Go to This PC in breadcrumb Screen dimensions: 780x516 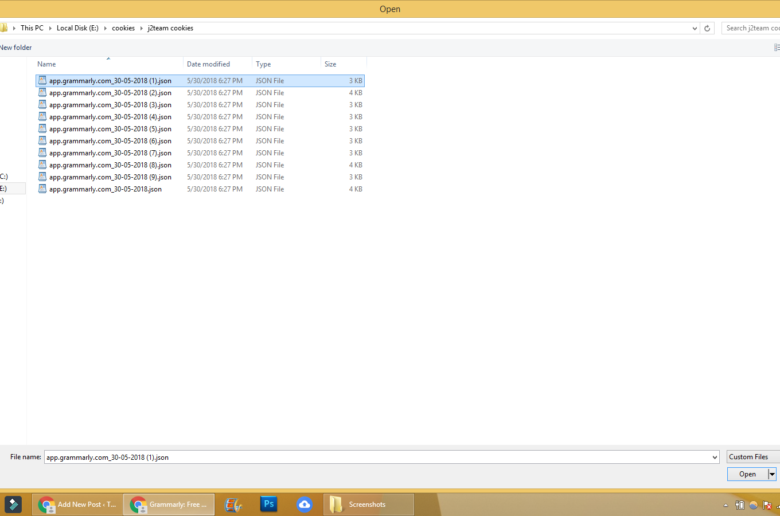[x=32, y=28]
